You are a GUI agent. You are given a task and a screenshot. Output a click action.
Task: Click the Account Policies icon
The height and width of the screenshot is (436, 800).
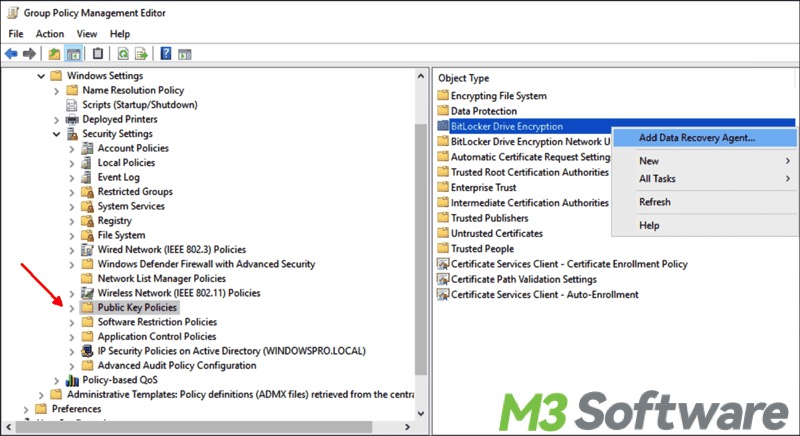[x=87, y=148]
